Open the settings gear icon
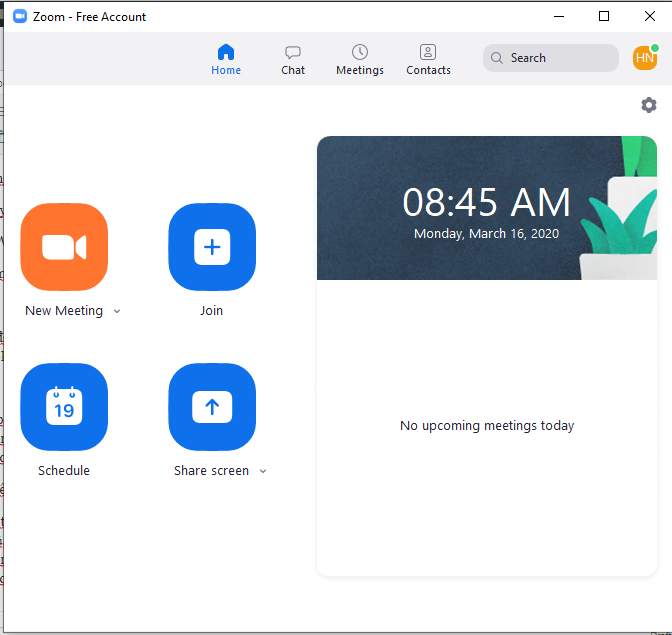Viewport: 672px width, 635px height. point(649,105)
